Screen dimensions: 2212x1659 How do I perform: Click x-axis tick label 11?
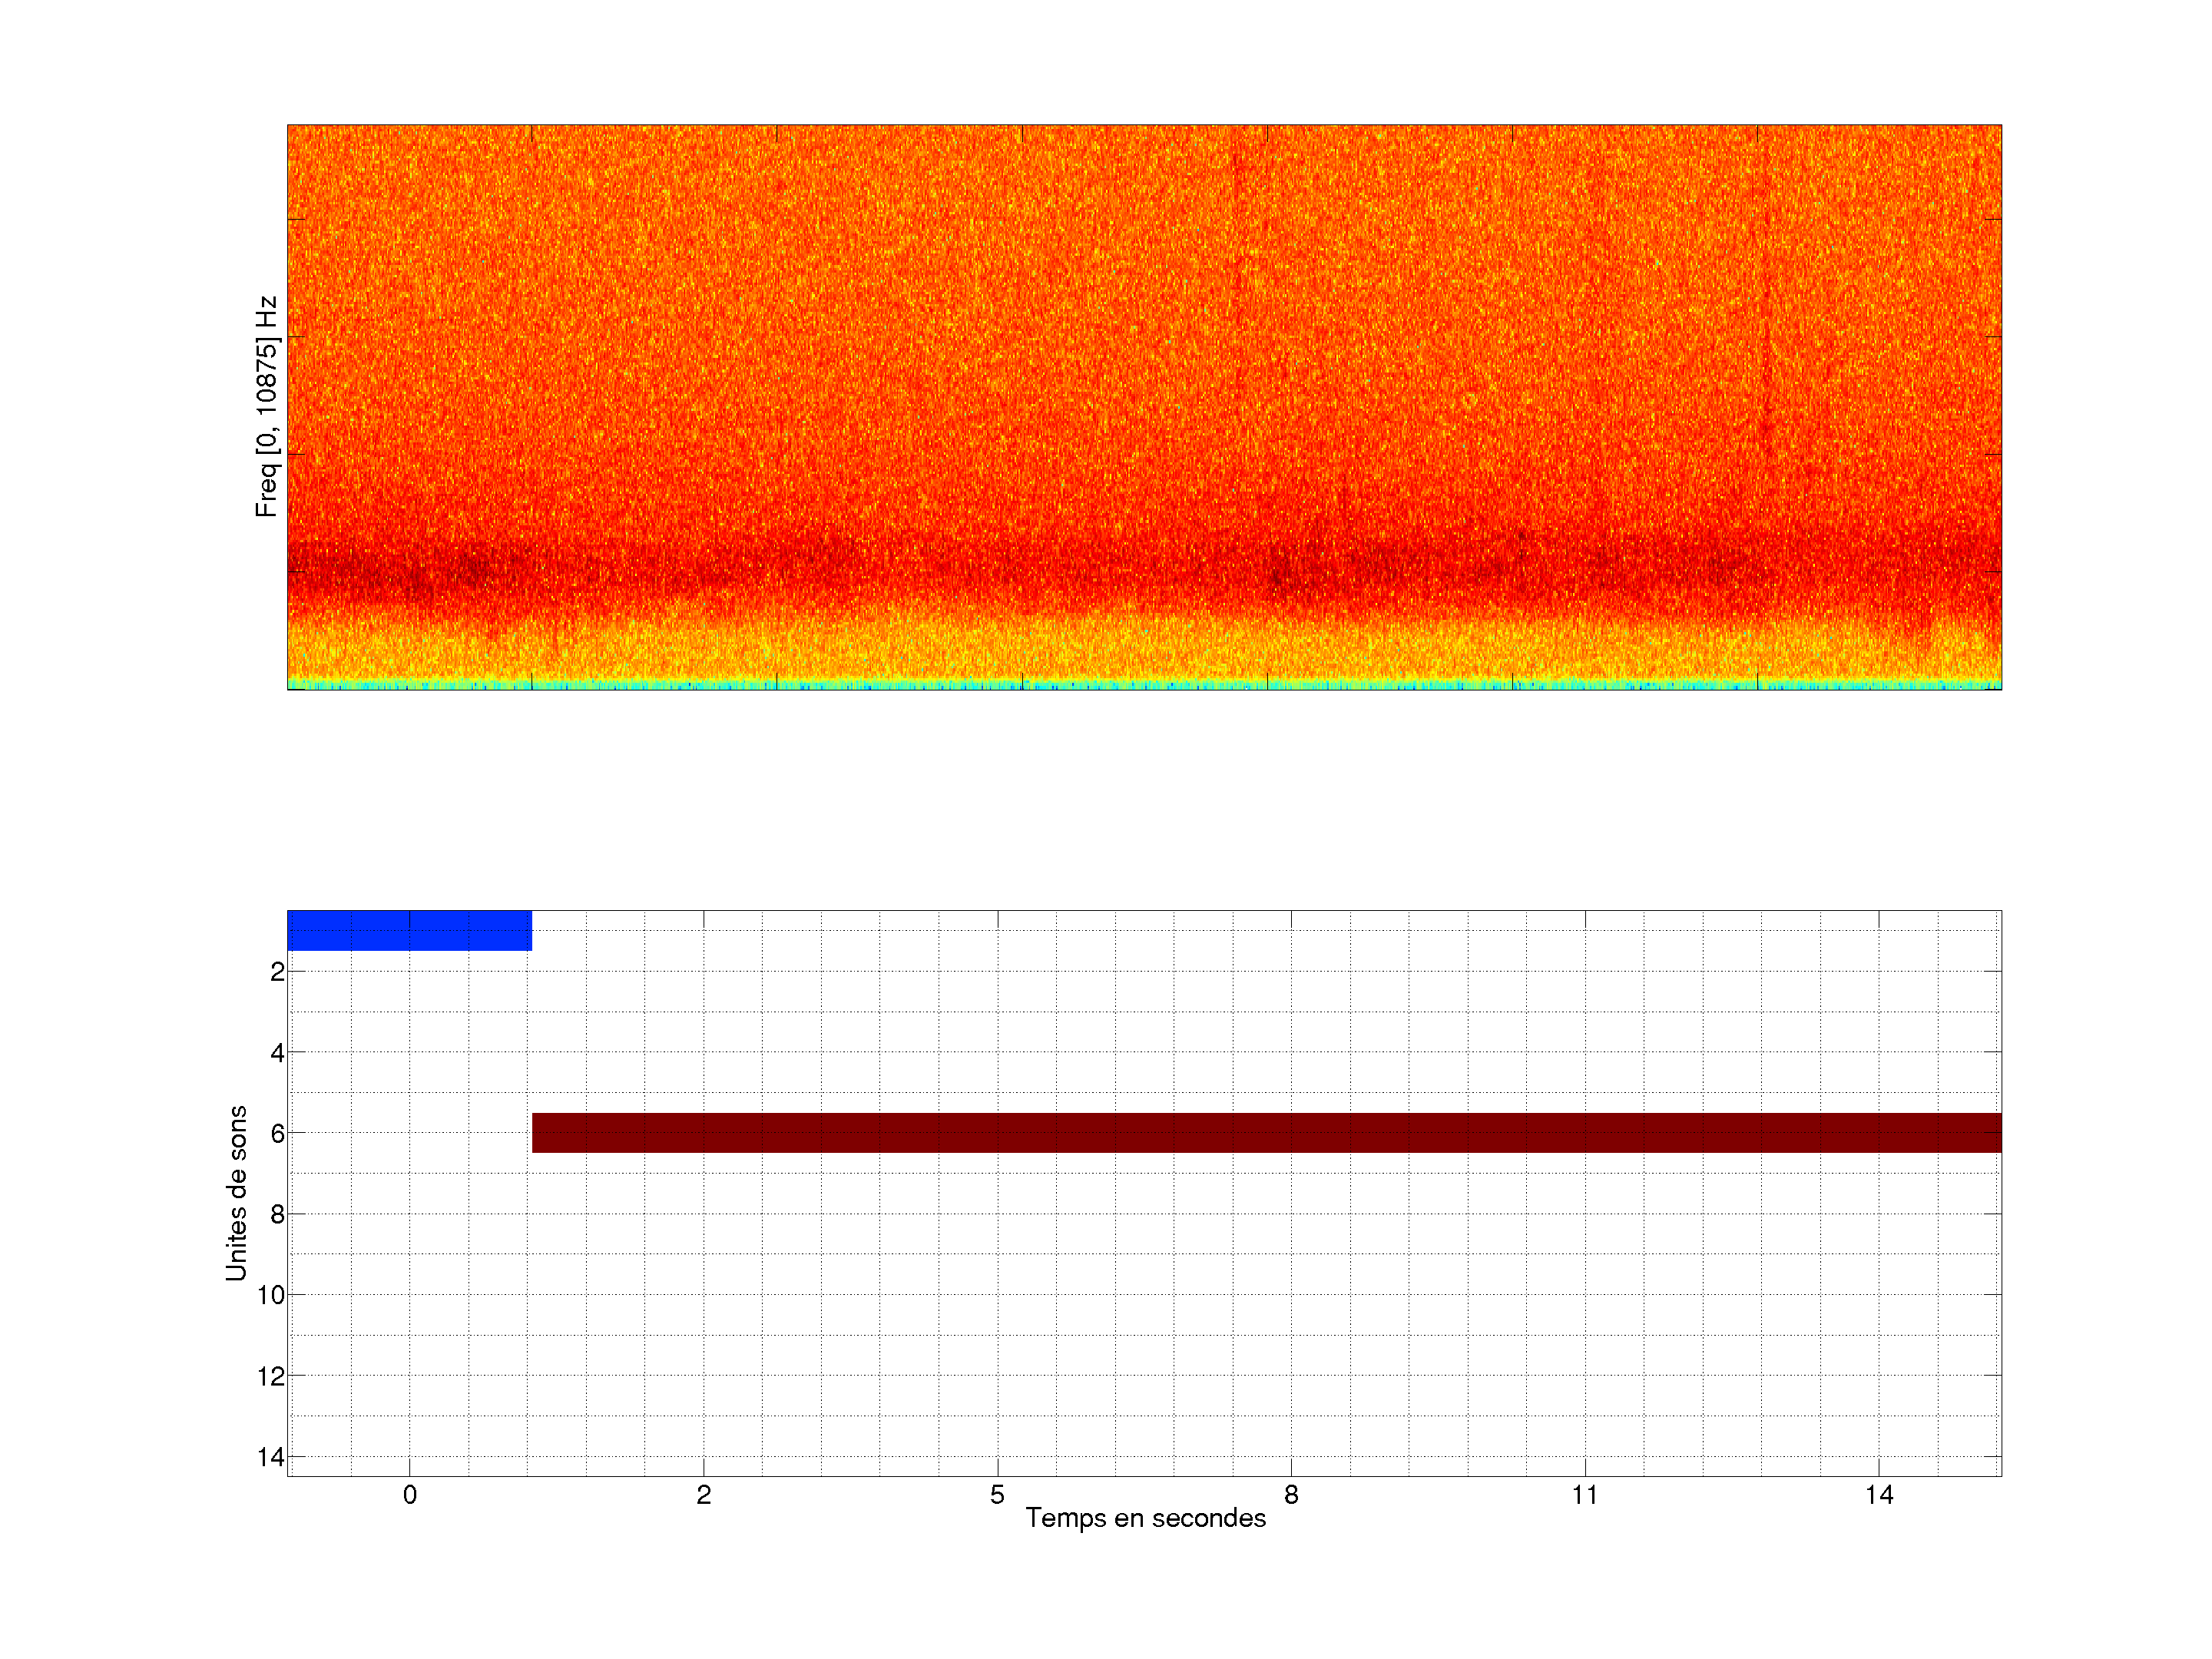1585,1495
